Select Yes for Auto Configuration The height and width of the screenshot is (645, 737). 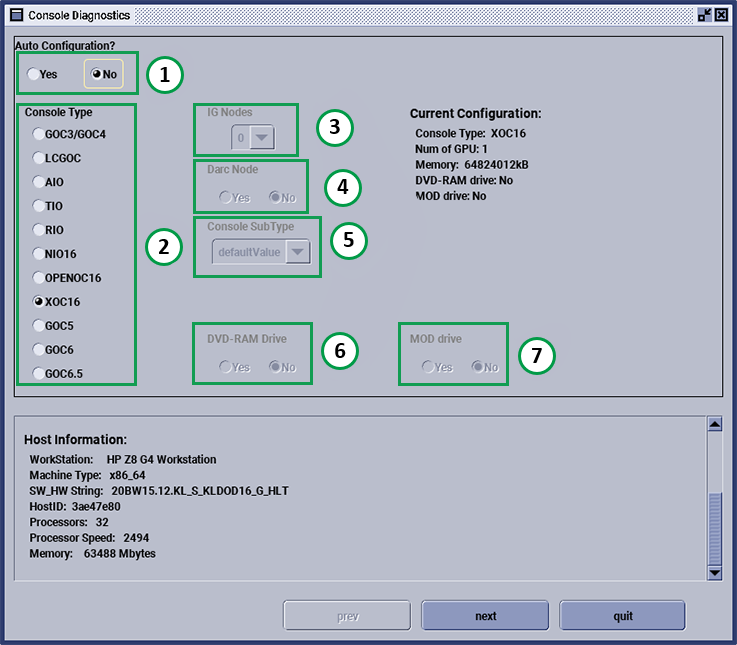coord(34,74)
